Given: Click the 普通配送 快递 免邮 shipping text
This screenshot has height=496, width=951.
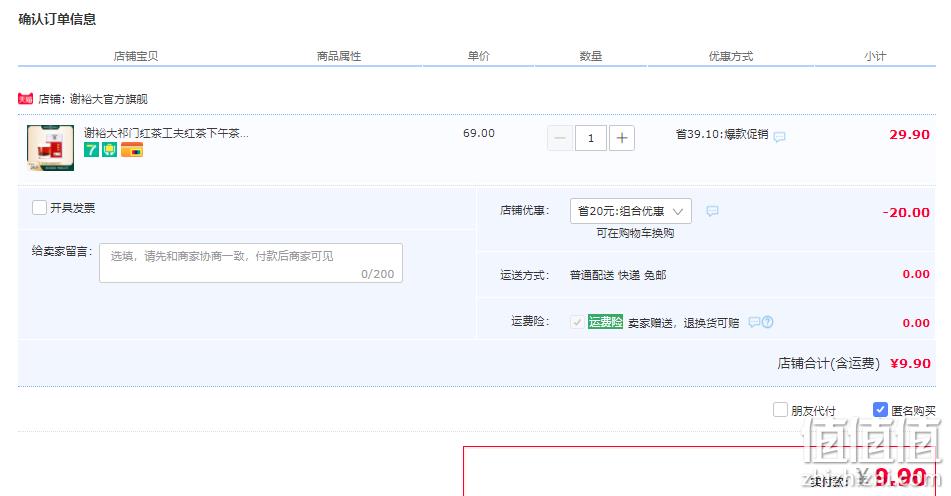Looking at the screenshot, I should coord(618,275).
